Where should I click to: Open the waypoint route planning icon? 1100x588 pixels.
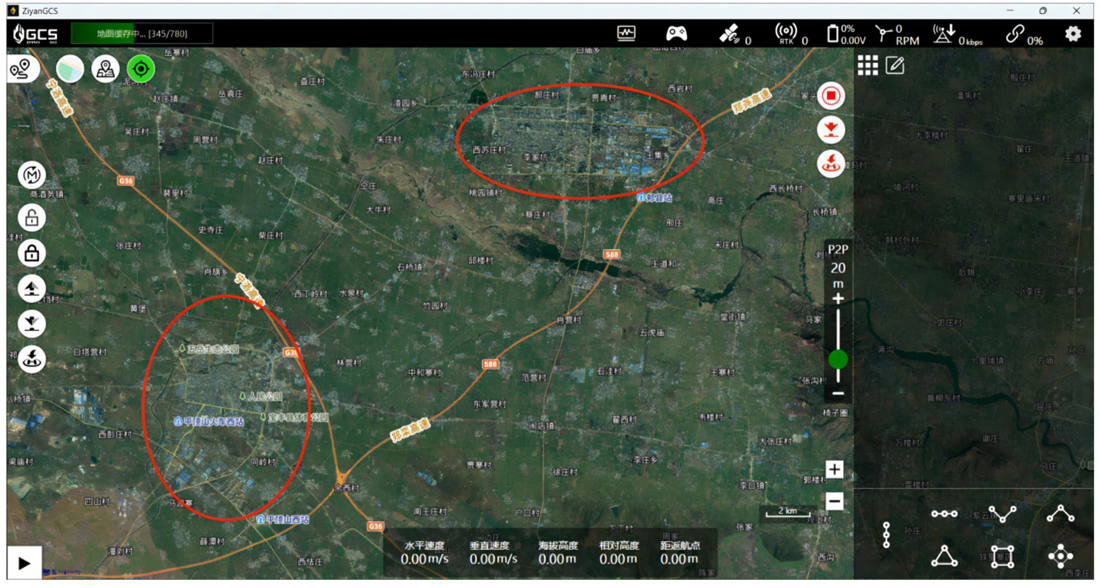pyautogui.click(x=22, y=69)
